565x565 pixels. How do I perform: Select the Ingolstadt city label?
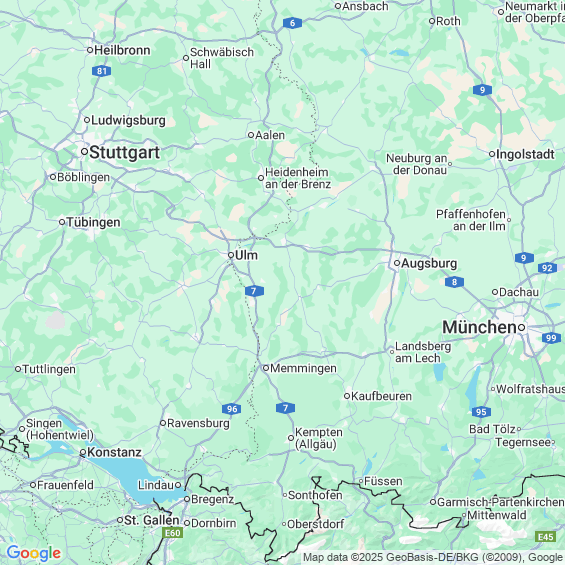pos(525,154)
